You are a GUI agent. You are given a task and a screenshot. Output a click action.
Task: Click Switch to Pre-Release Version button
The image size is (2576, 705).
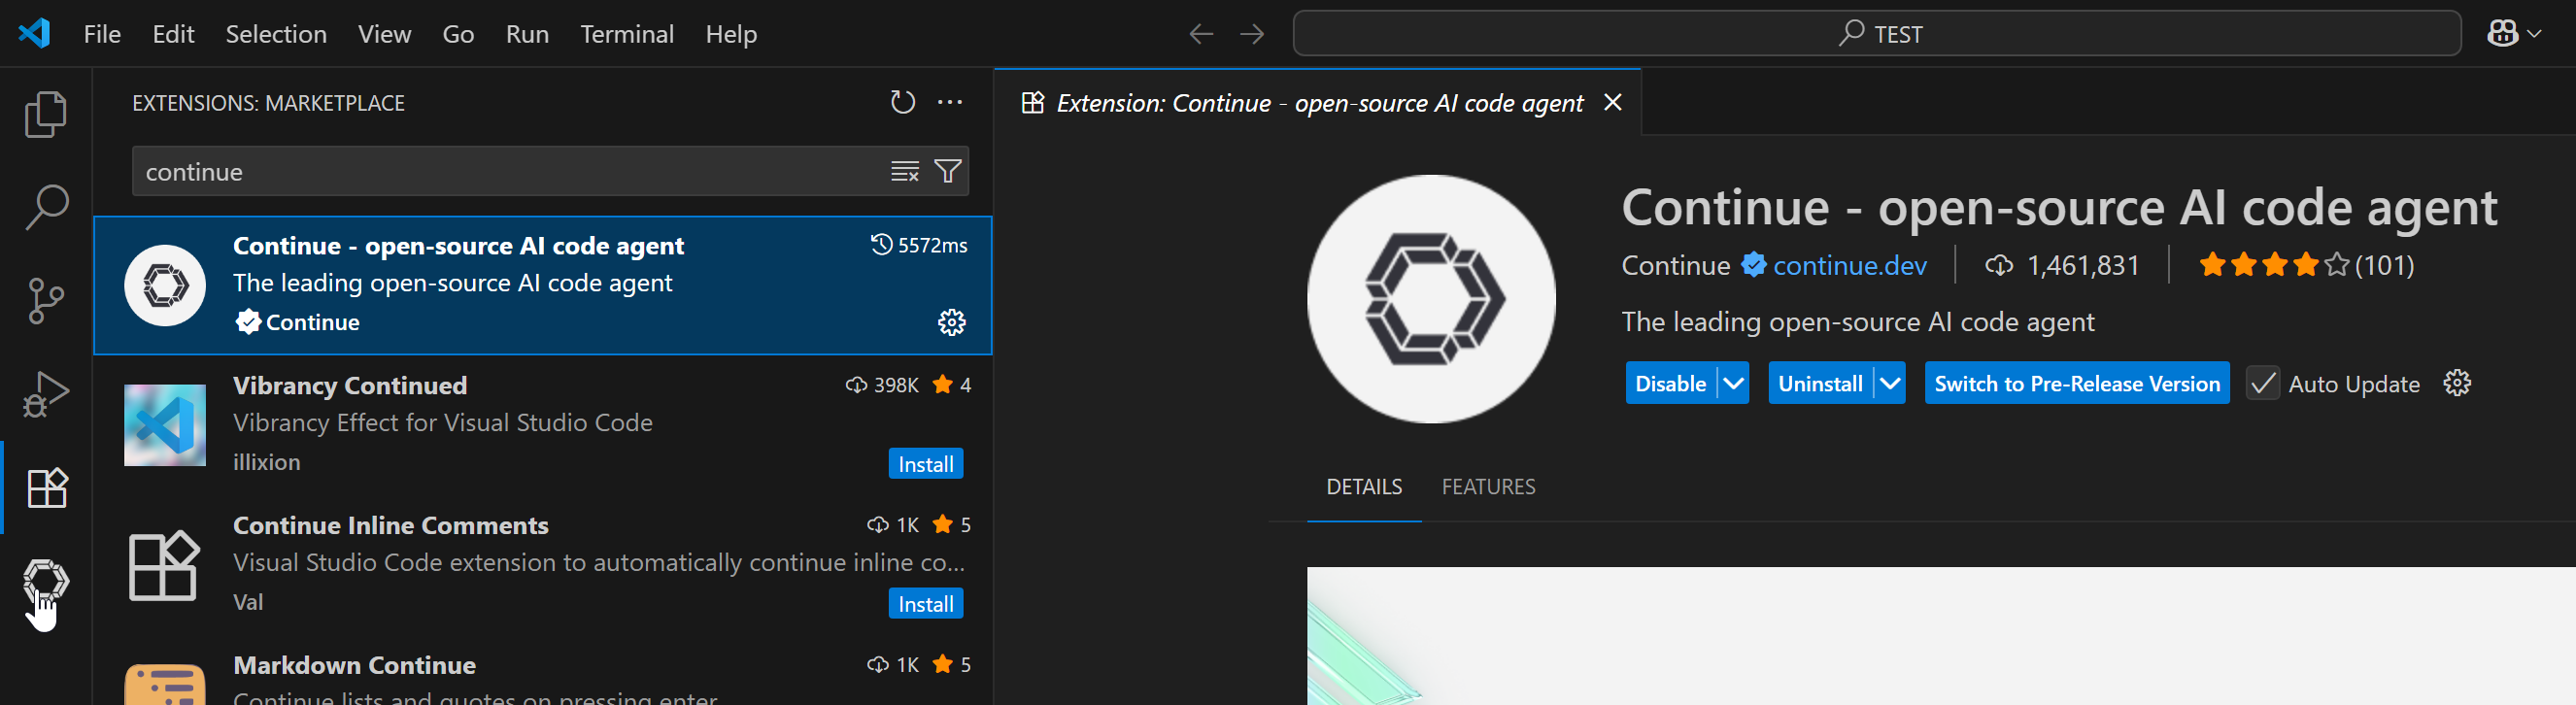tap(2076, 384)
